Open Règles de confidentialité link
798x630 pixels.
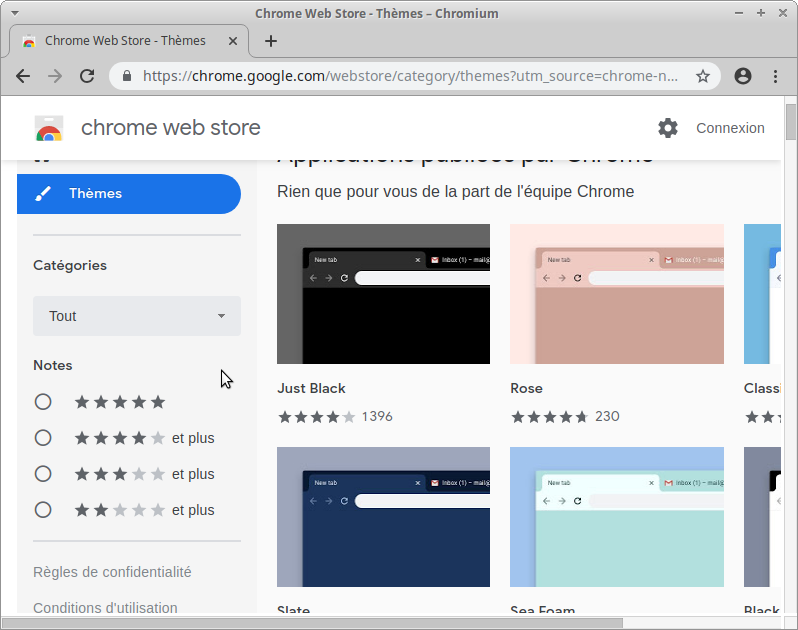(112, 572)
